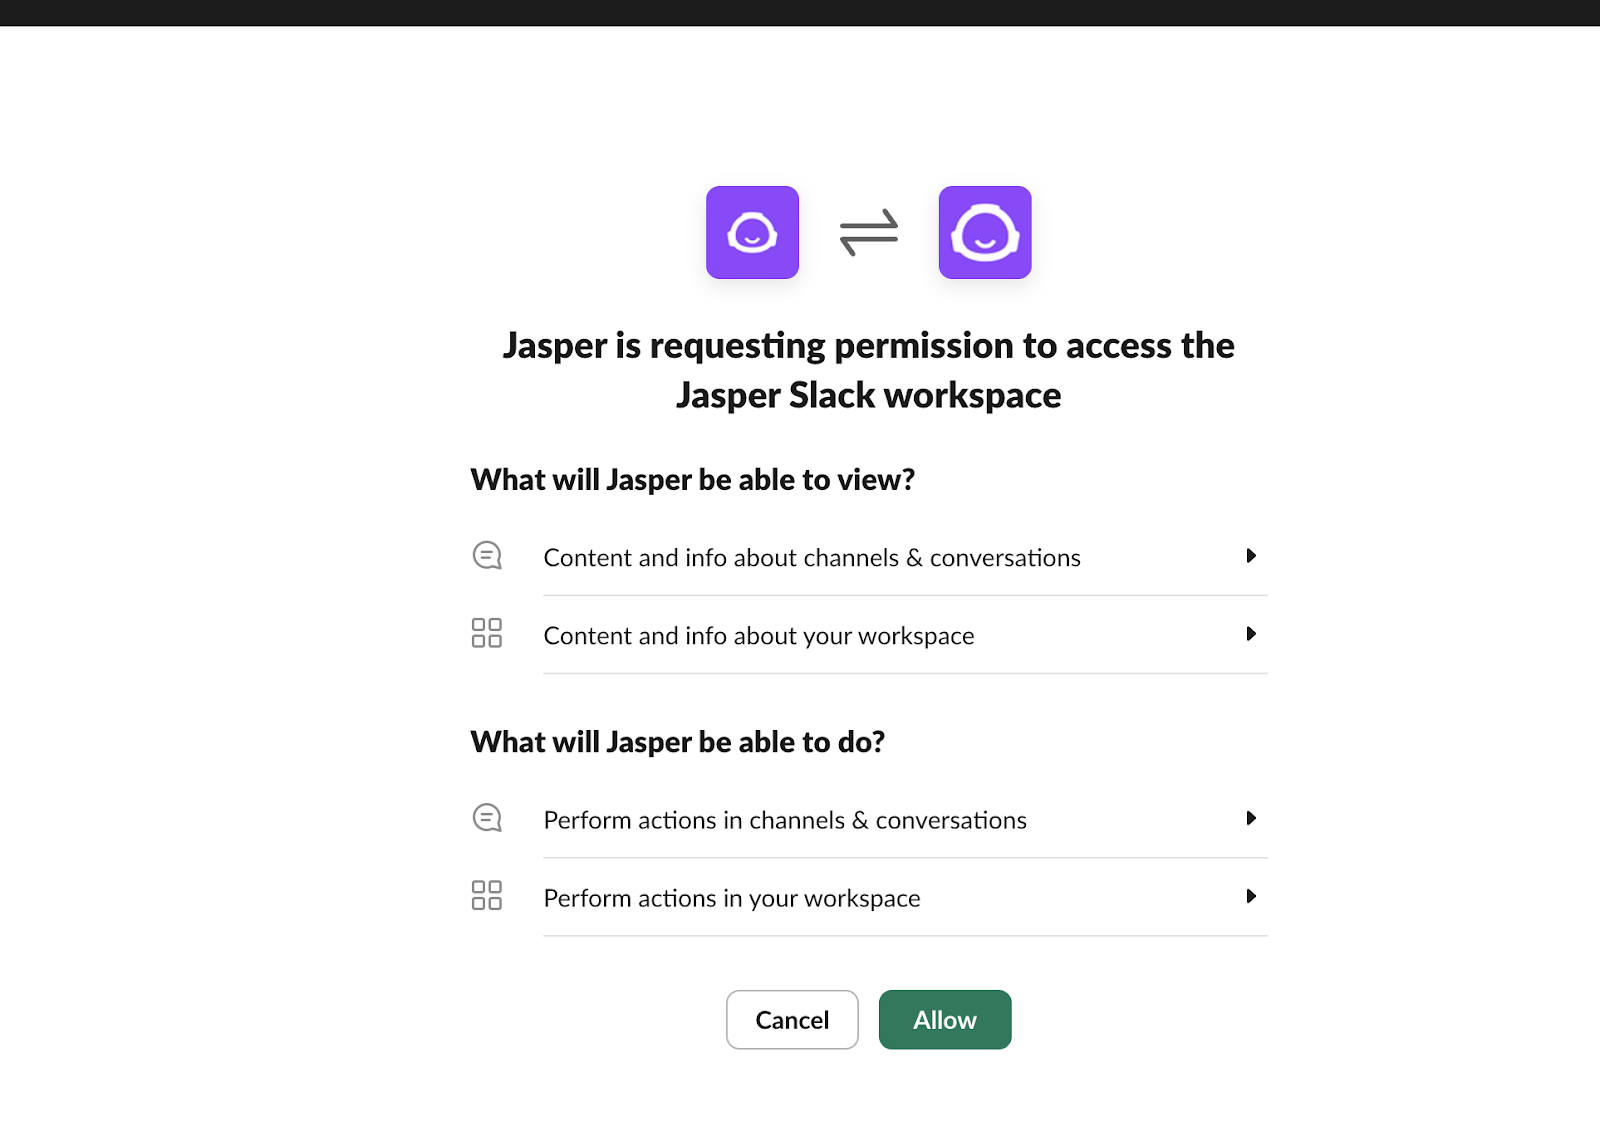The image size is (1600, 1136).
Task: Expand 'Content and info about your workspace' arrow
Action: (x=1250, y=634)
